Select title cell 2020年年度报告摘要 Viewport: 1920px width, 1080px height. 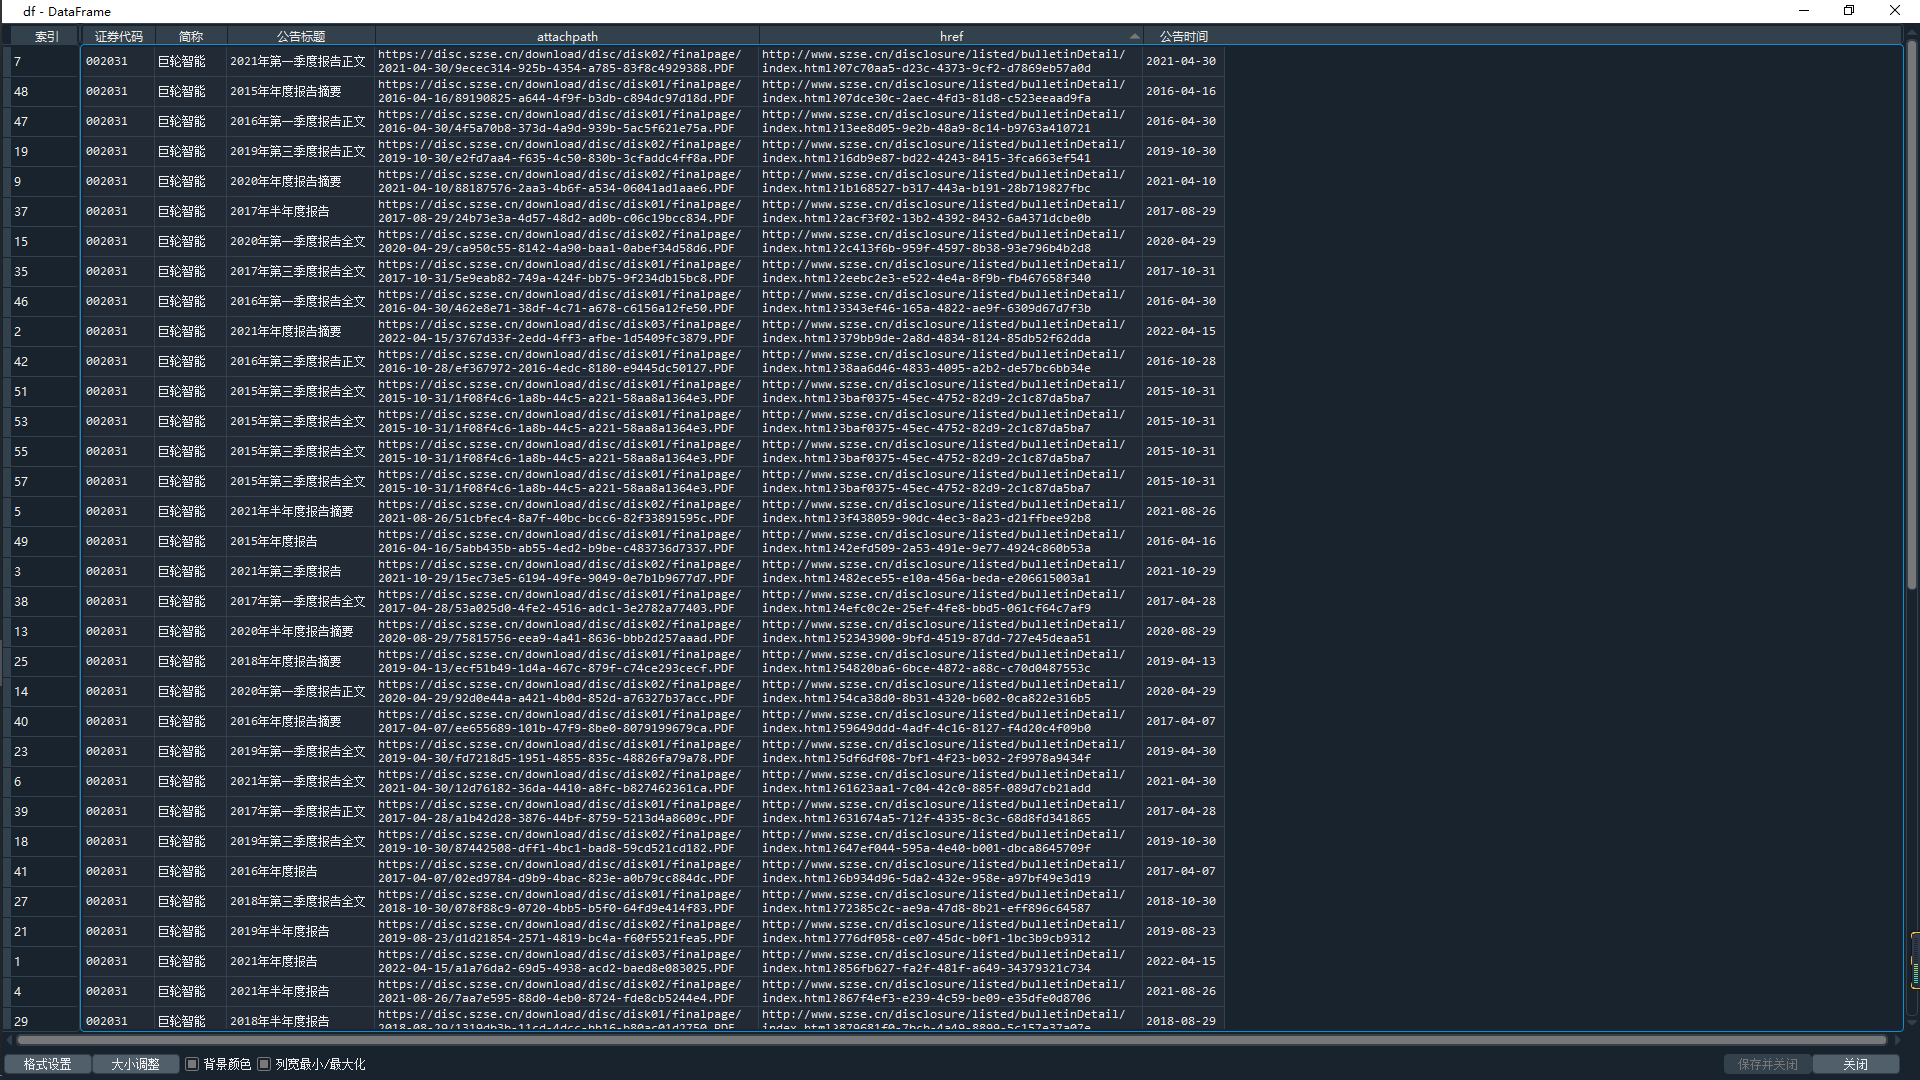(x=300, y=181)
